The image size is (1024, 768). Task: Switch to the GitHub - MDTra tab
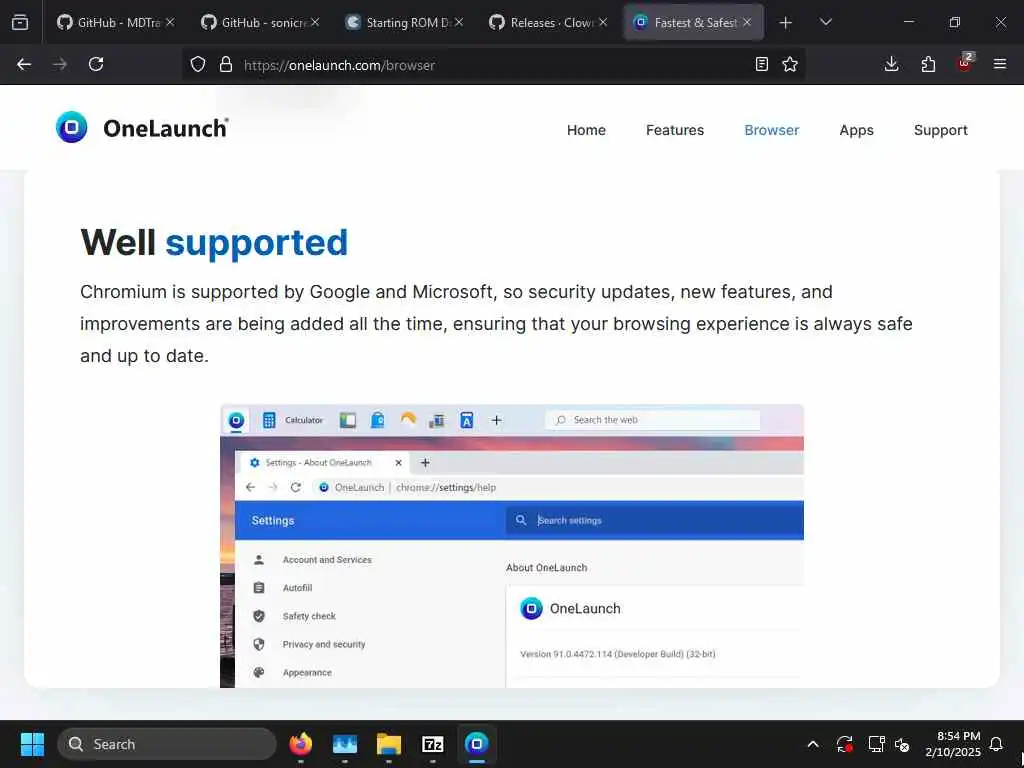[116, 22]
